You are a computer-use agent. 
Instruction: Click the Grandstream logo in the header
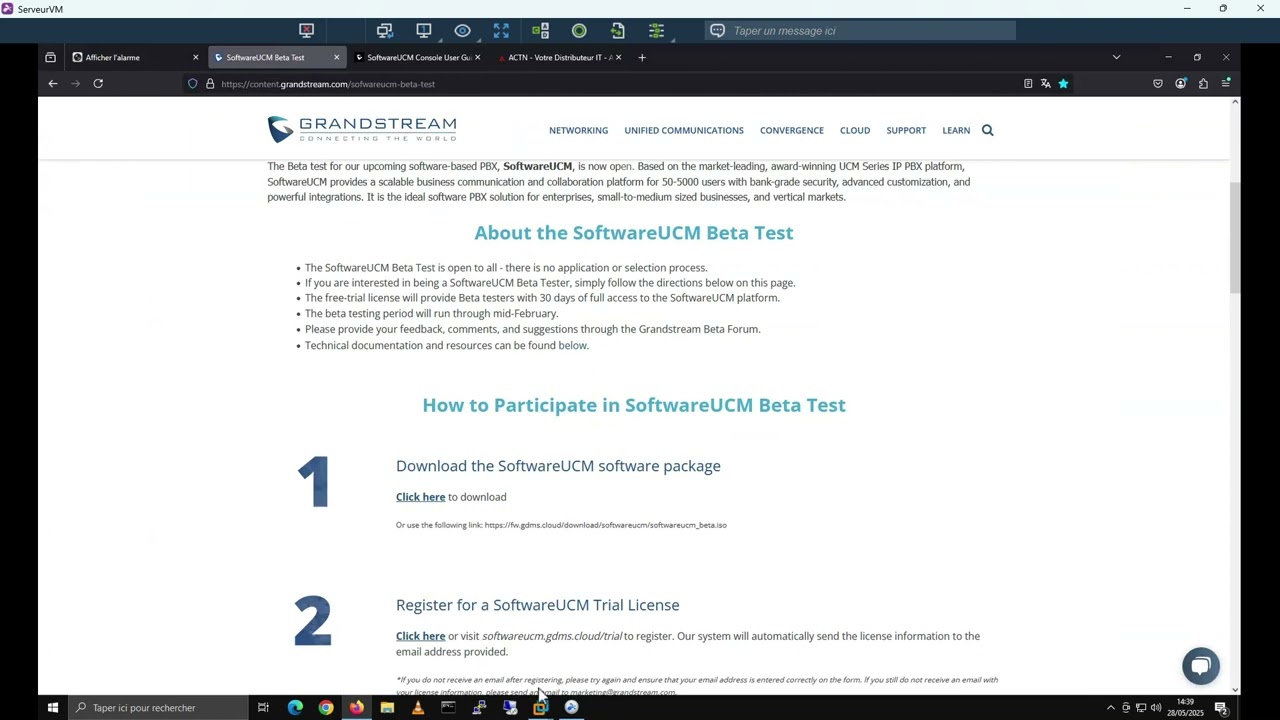tap(362, 129)
